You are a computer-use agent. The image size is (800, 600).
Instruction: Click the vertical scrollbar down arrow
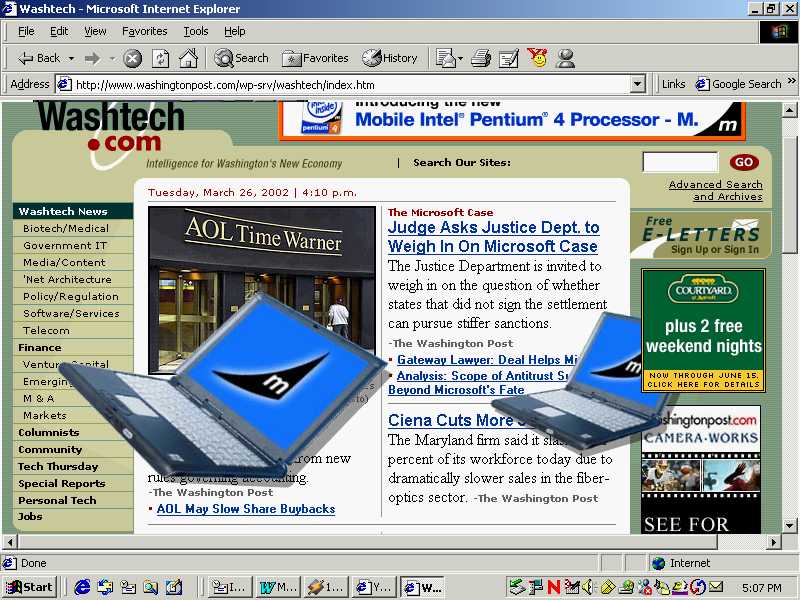(x=789, y=525)
